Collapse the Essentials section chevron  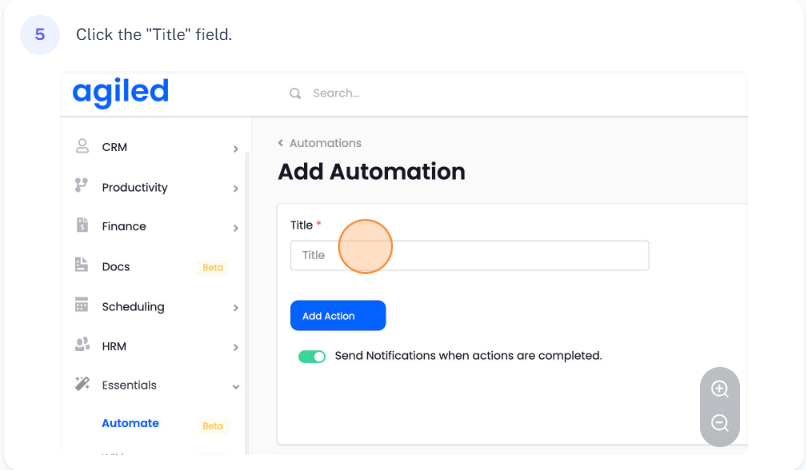tap(236, 386)
